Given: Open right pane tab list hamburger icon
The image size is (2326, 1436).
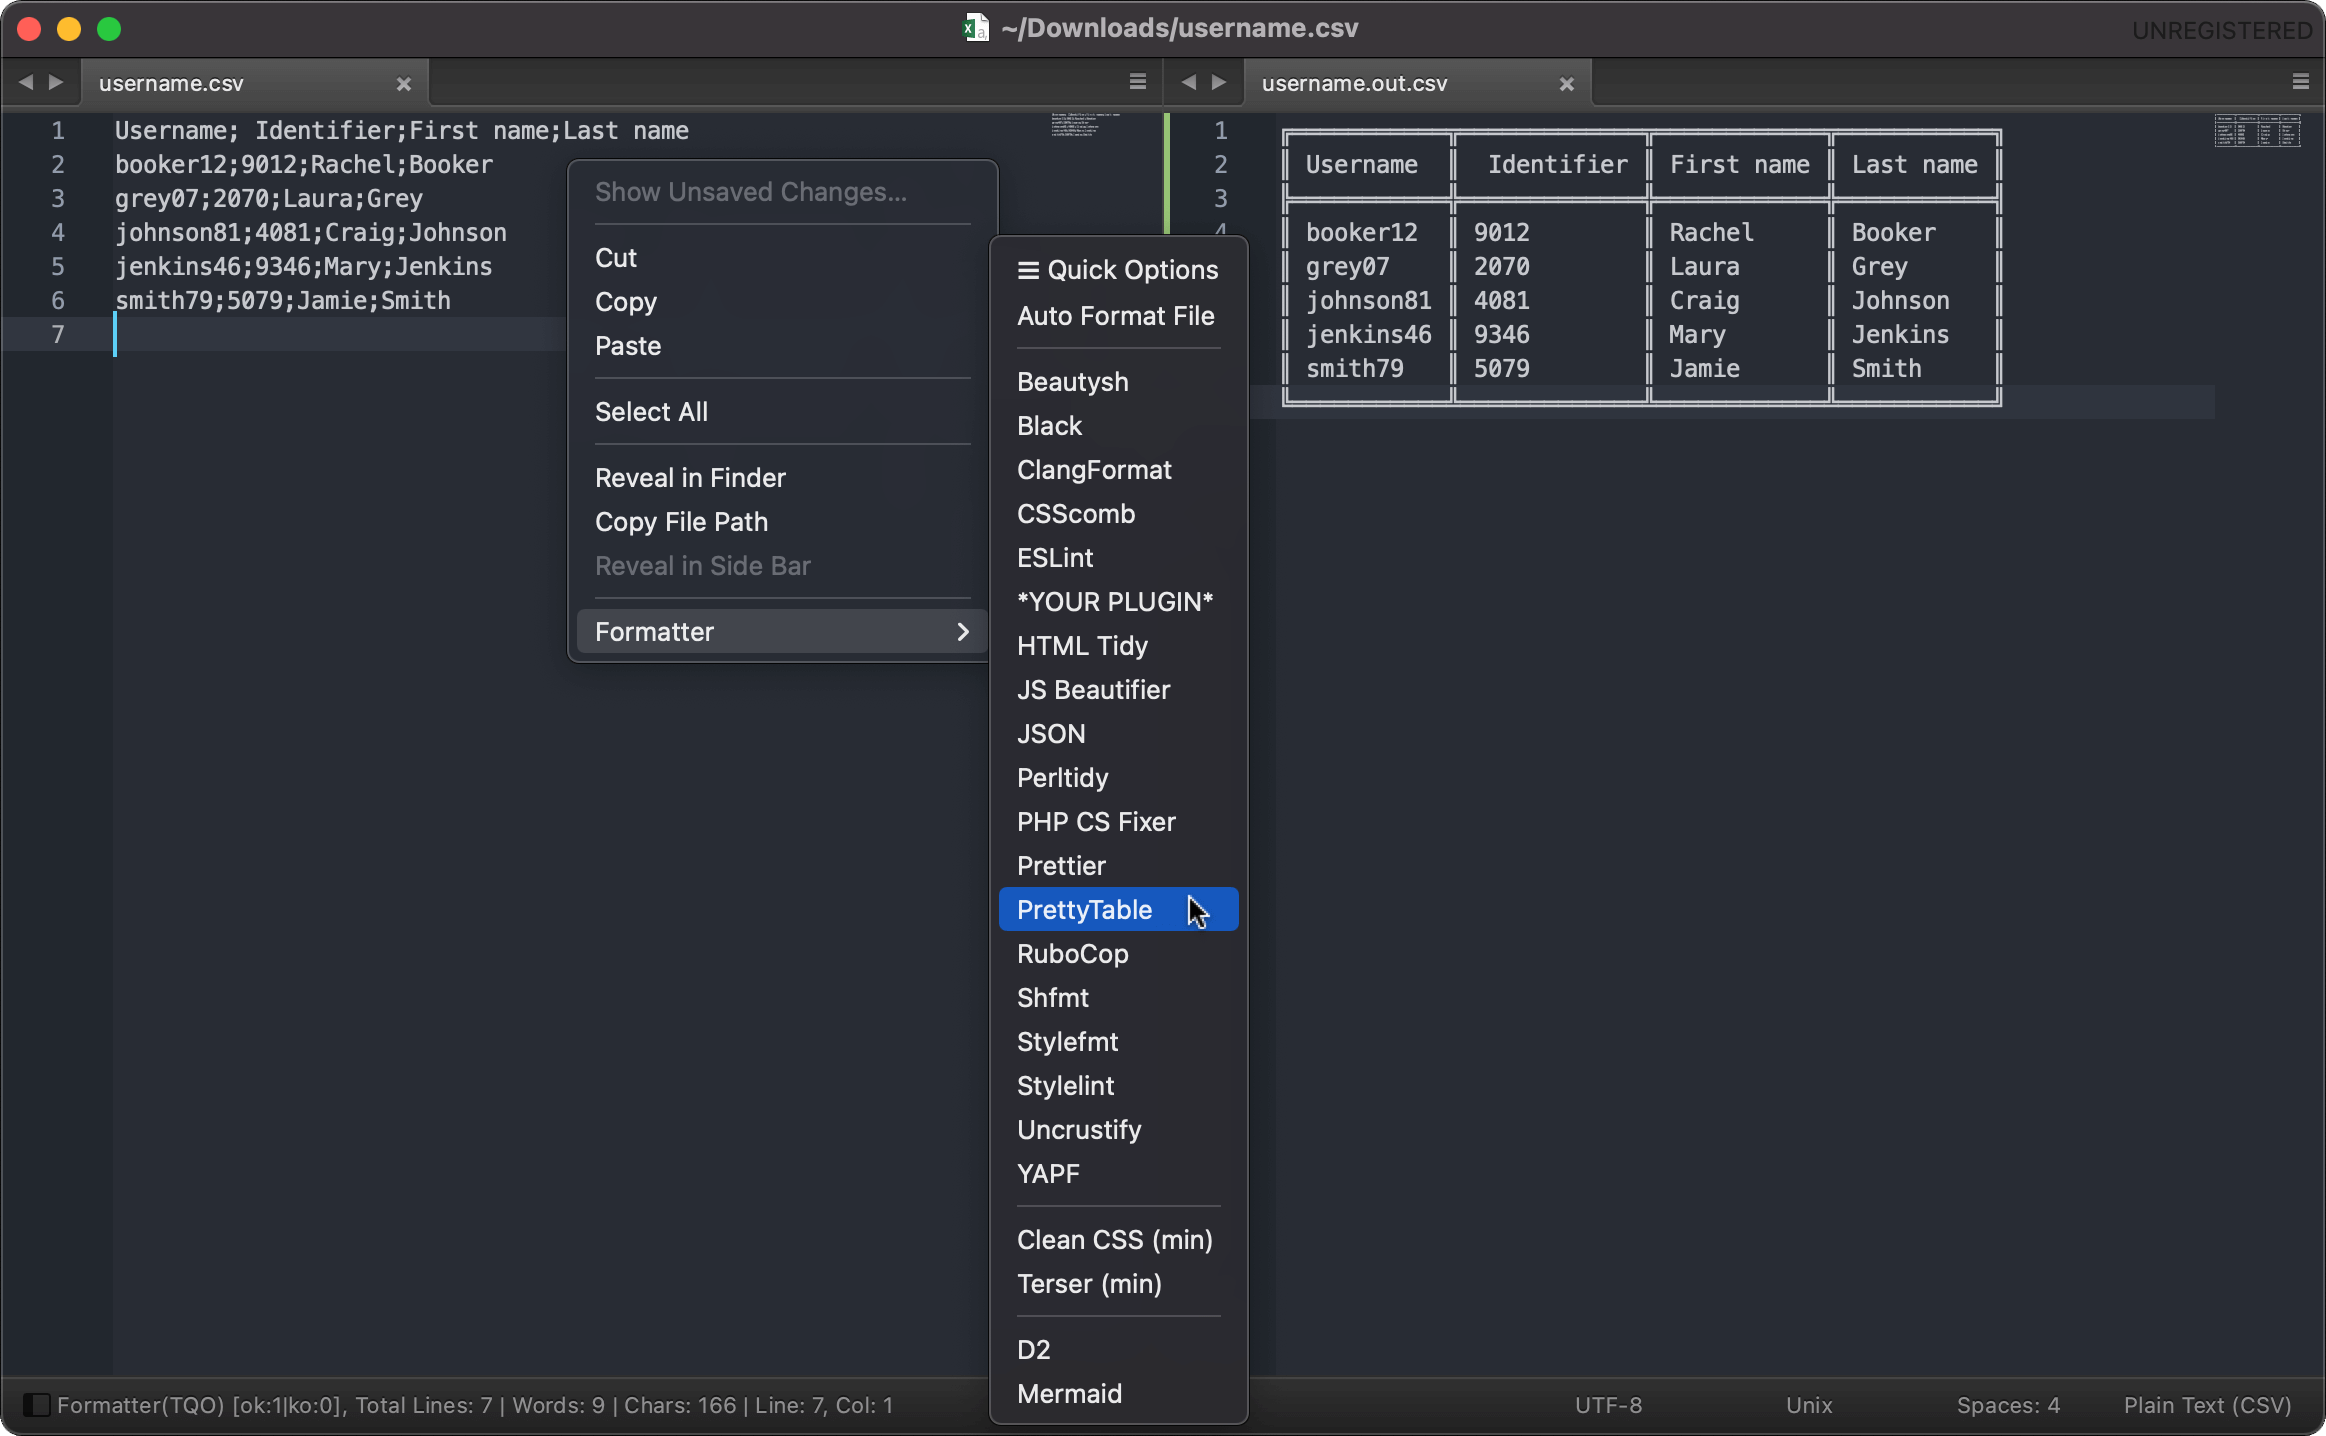Looking at the screenshot, I should [x=2301, y=82].
